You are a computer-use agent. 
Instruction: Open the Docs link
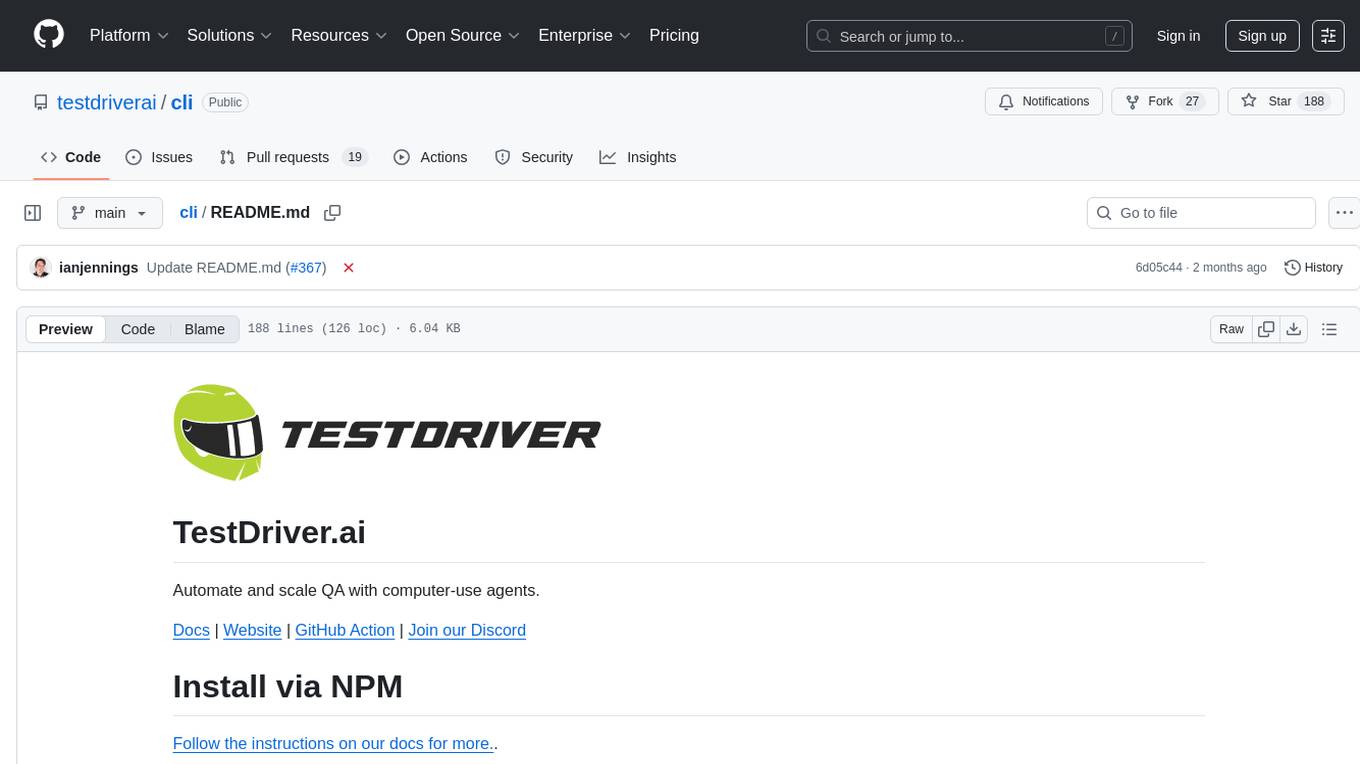[191, 630]
